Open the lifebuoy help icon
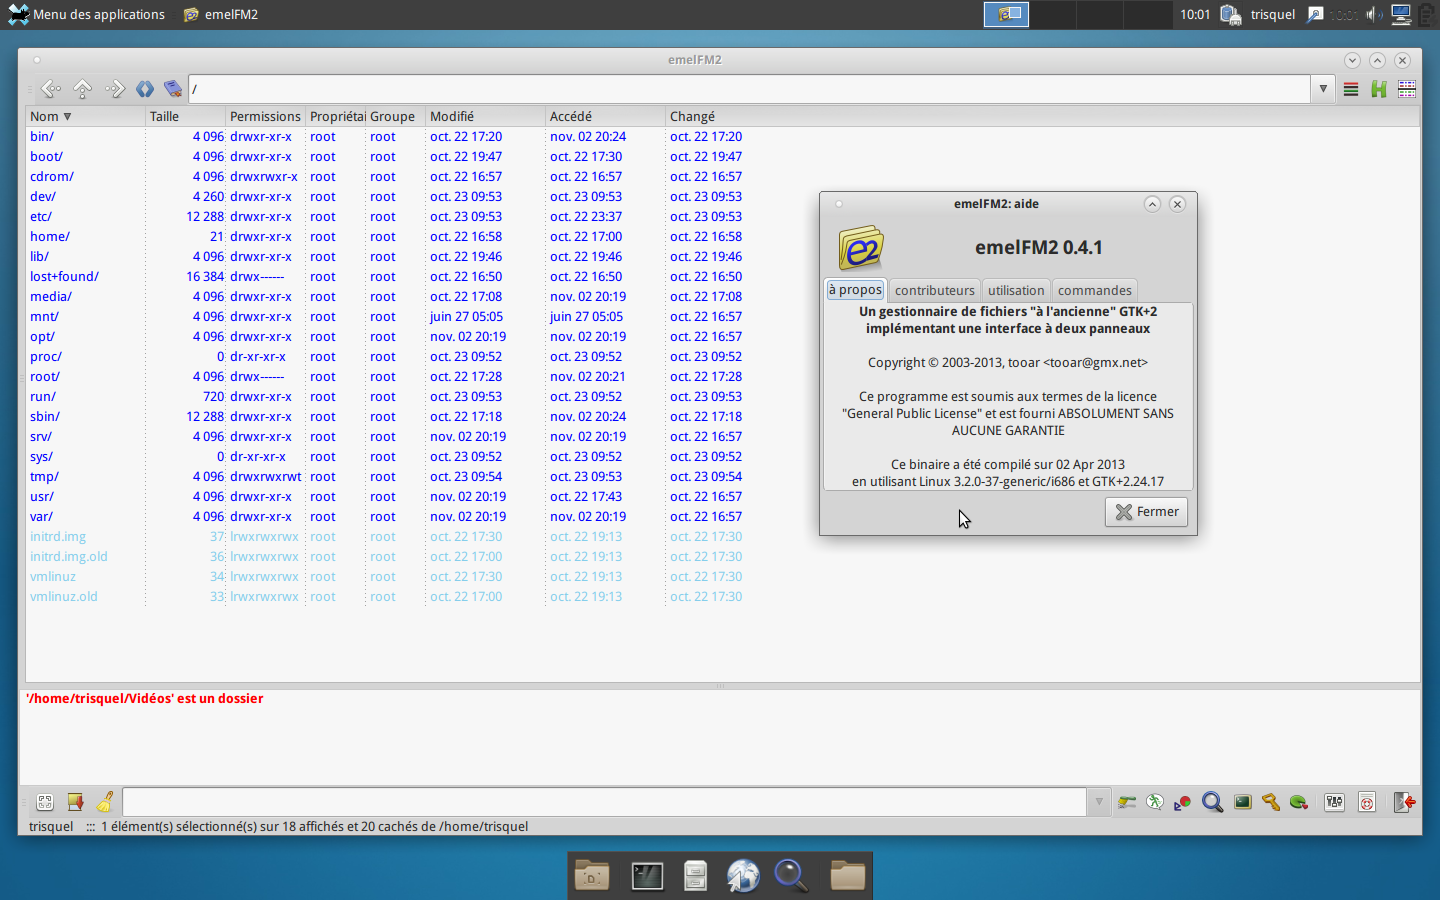This screenshot has width=1440, height=900. pos(1367,802)
